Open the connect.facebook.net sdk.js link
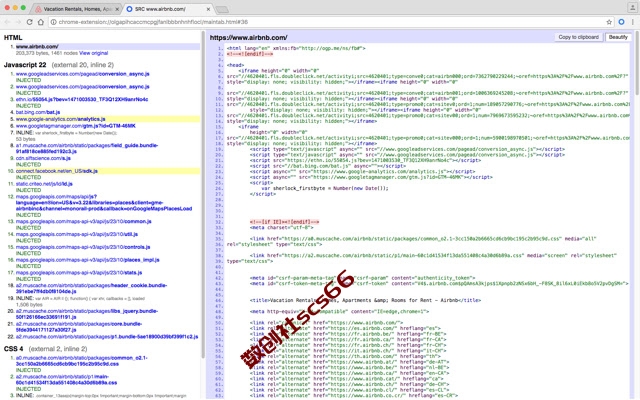This screenshot has width=640, height=400. (57, 171)
